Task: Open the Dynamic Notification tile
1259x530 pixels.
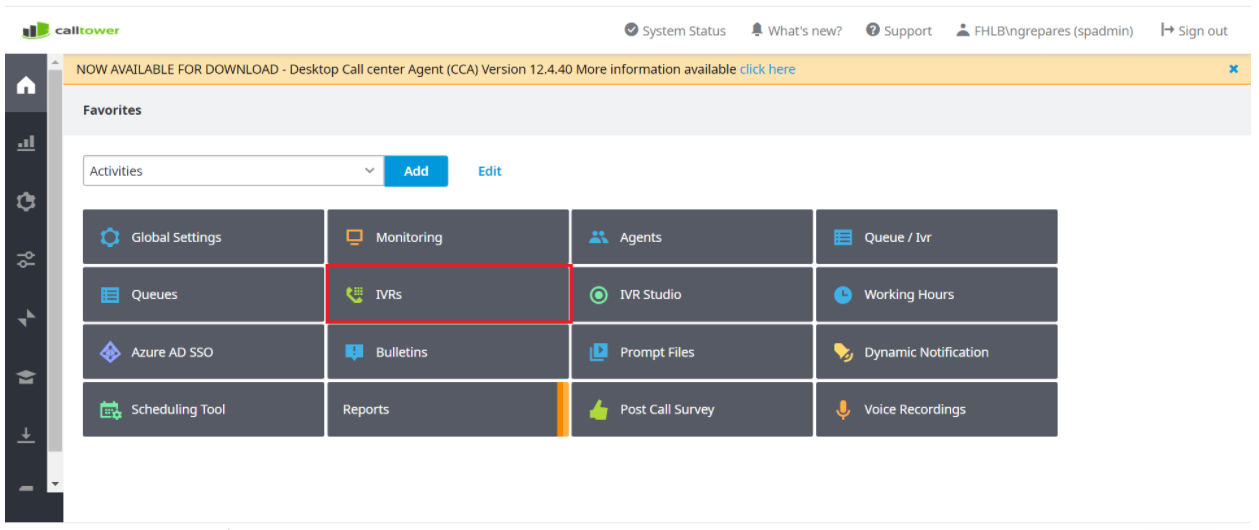Action: tap(936, 352)
